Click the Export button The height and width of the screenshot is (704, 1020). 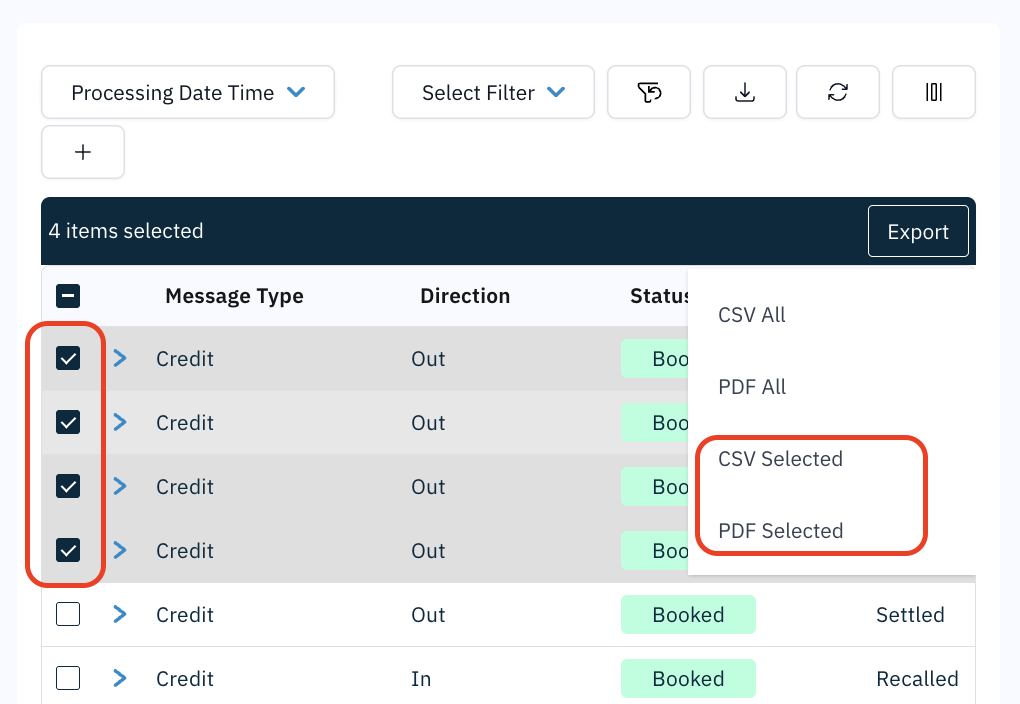point(917,232)
